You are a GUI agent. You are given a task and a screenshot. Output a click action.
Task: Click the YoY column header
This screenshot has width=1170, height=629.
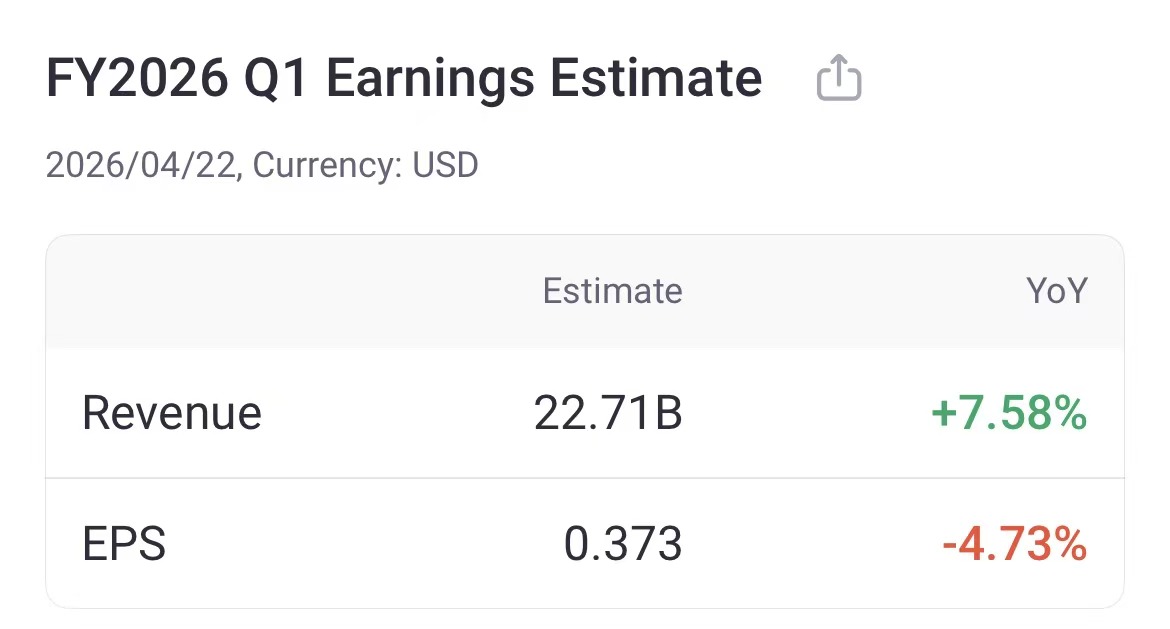[x=1056, y=291]
